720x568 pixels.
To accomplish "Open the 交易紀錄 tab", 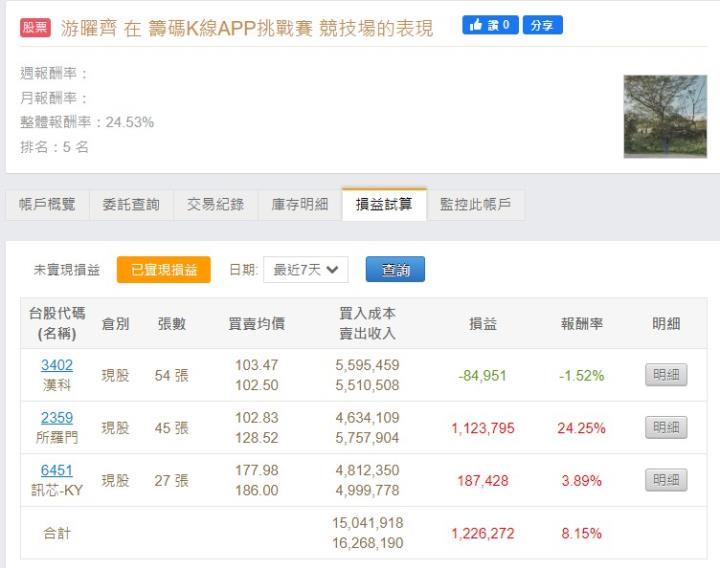I will pos(215,204).
